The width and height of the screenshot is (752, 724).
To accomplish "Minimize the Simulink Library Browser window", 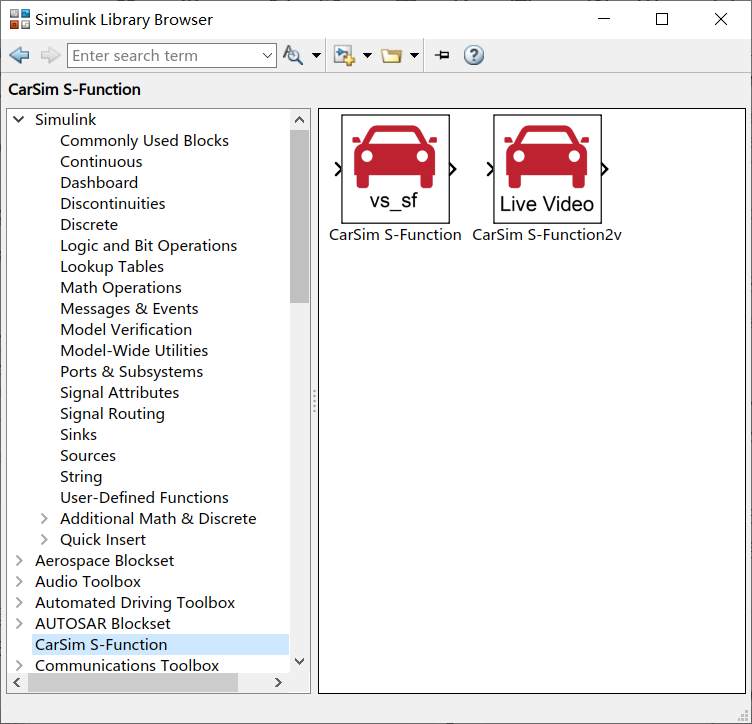I will tap(604, 19).
